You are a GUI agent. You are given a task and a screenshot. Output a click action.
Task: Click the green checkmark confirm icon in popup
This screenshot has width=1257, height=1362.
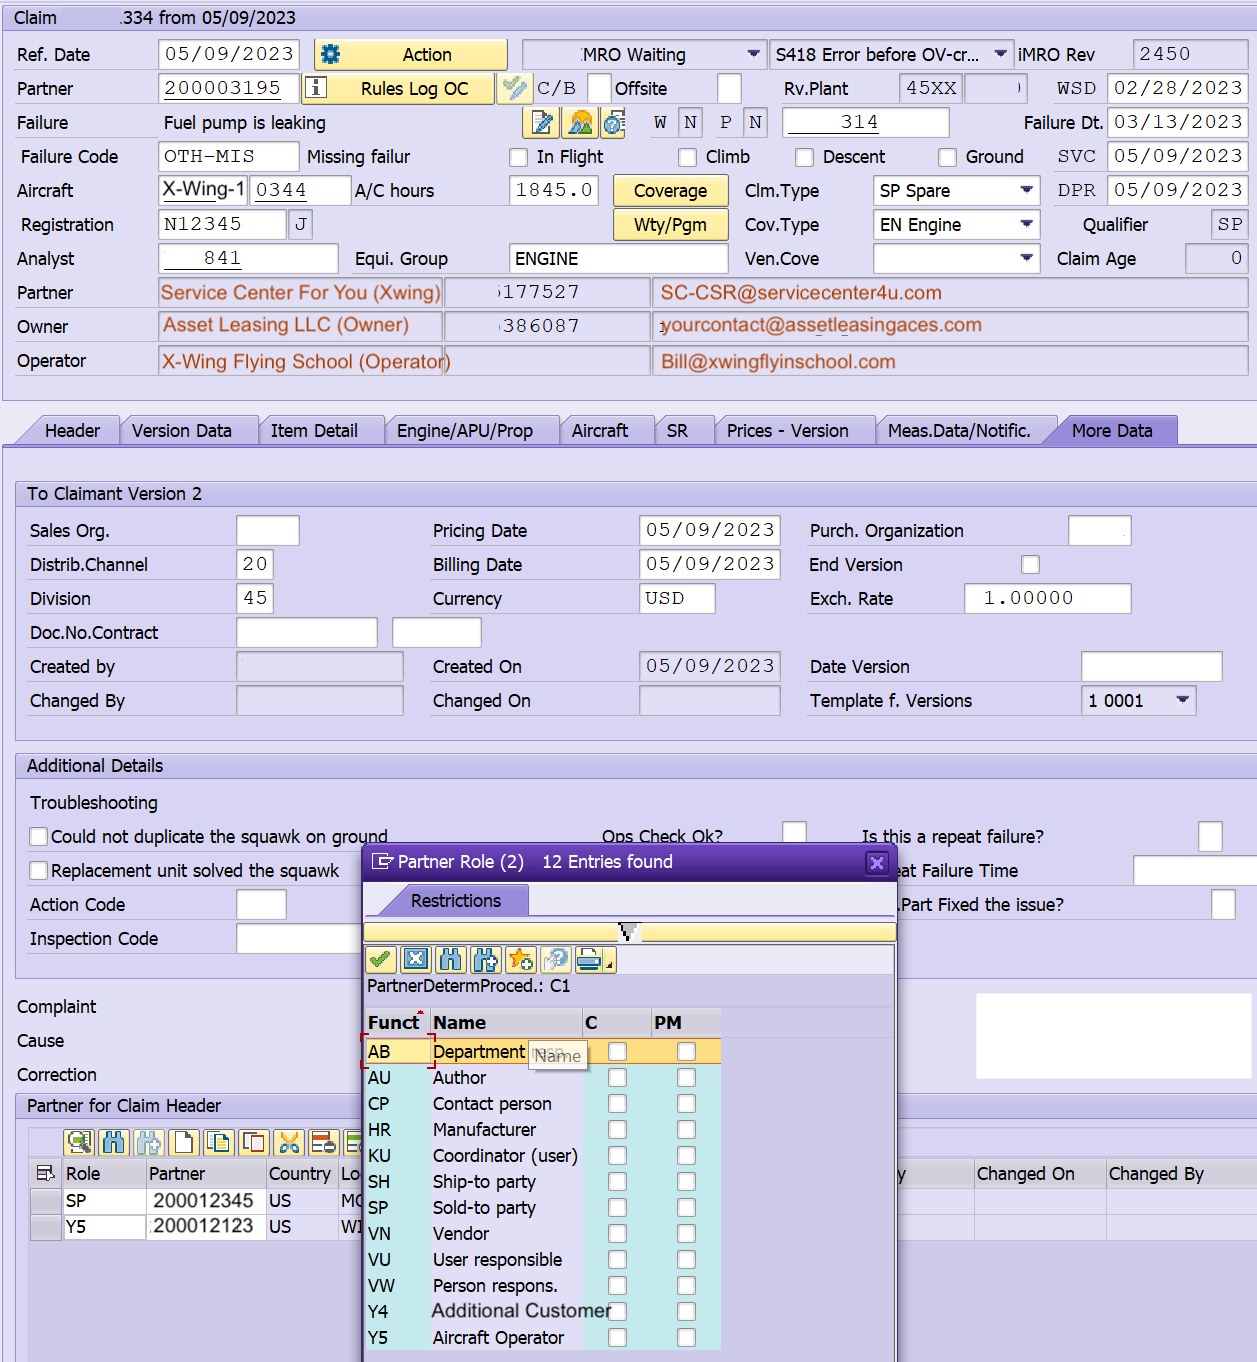point(380,960)
